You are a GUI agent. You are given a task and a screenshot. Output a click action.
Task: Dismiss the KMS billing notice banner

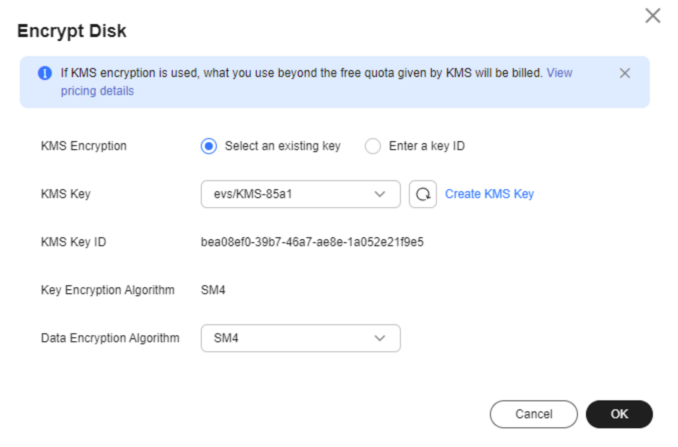coord(624,73)
